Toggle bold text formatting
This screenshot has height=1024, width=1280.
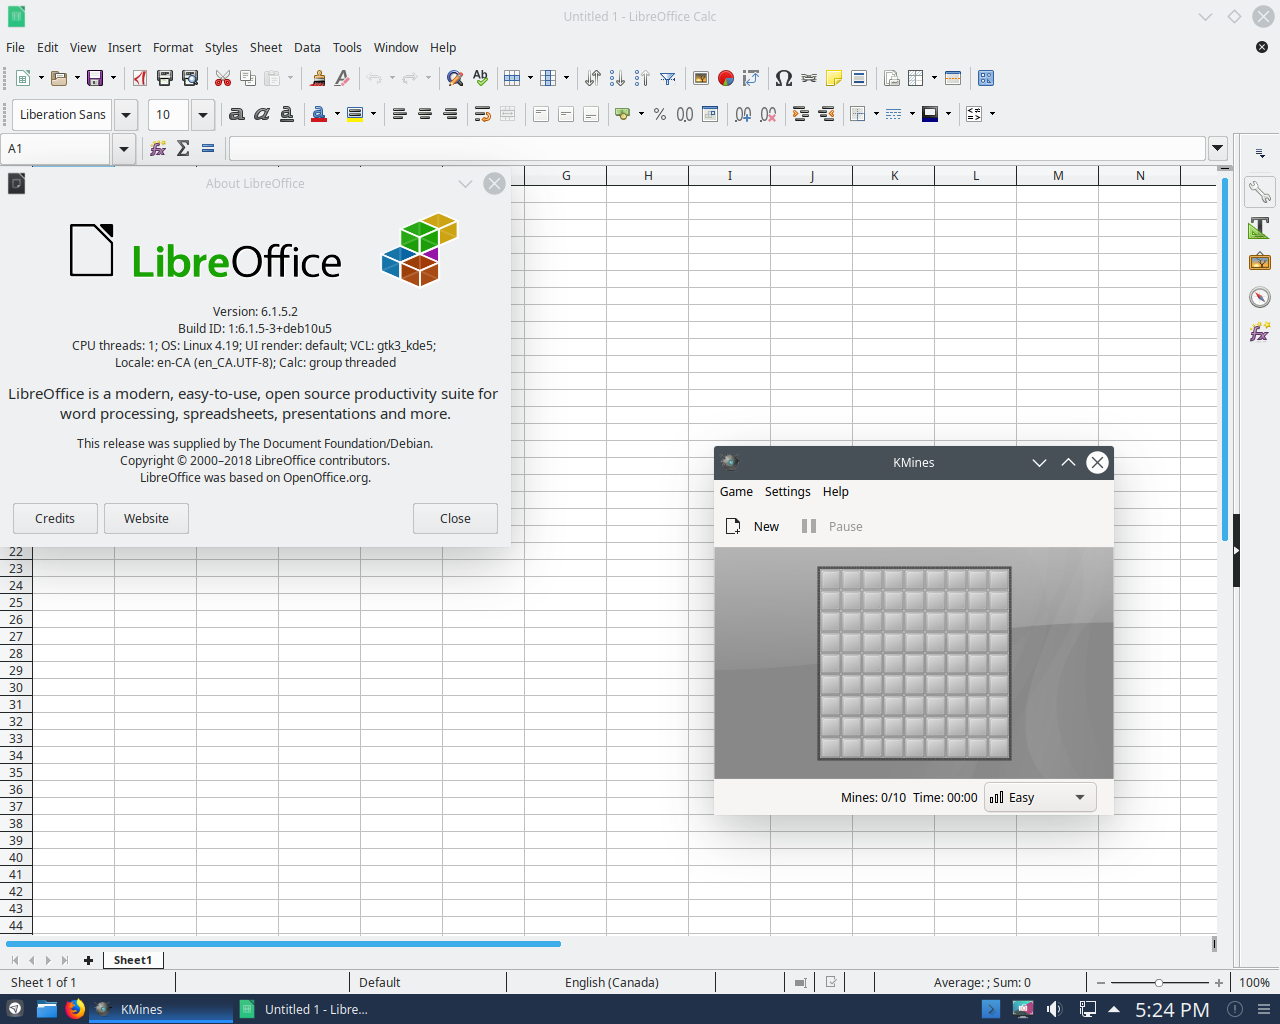(x=237, y=114)
